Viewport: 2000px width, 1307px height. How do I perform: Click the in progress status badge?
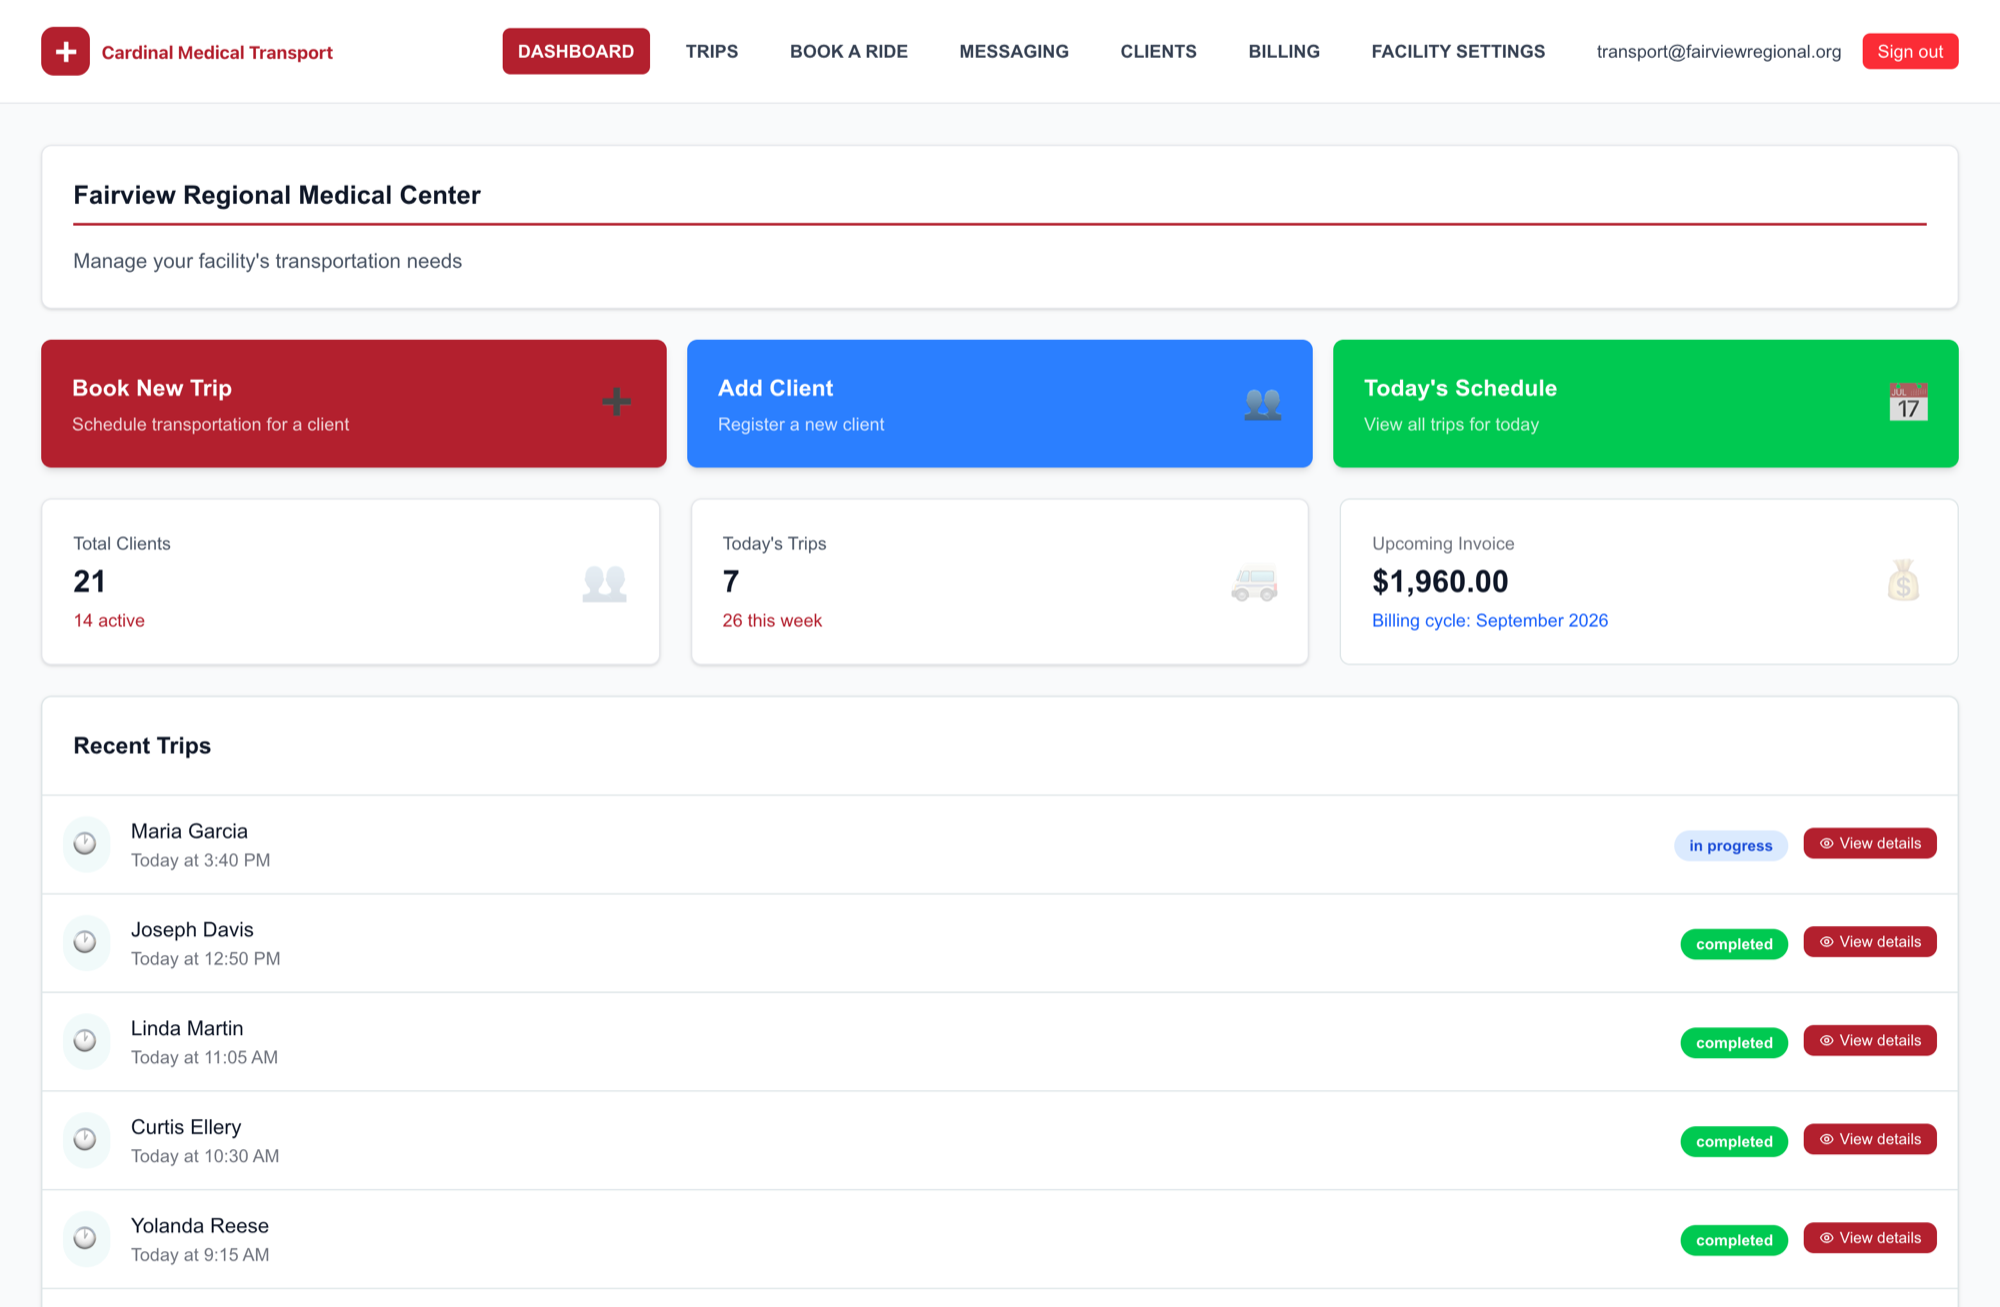click(x=1731, y=845)
